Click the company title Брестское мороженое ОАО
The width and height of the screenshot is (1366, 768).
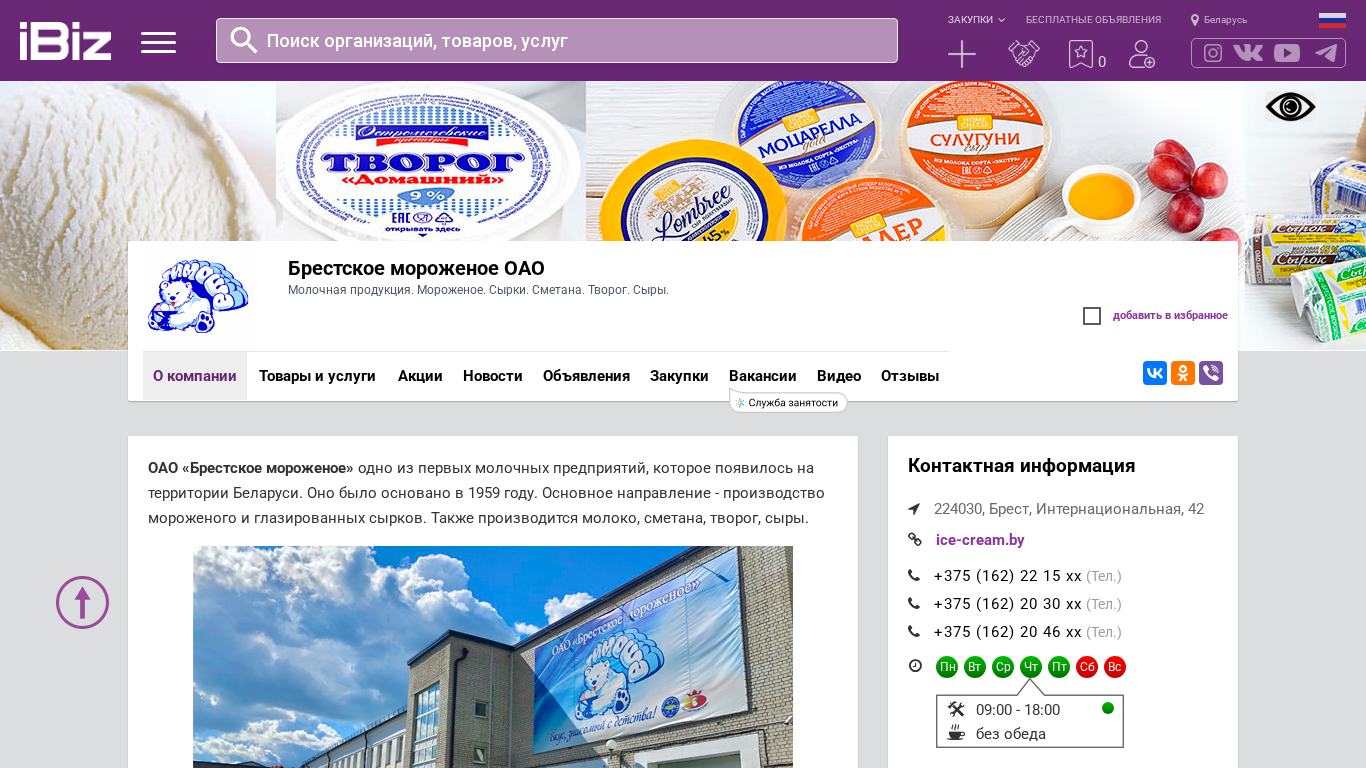pos(416,268)
